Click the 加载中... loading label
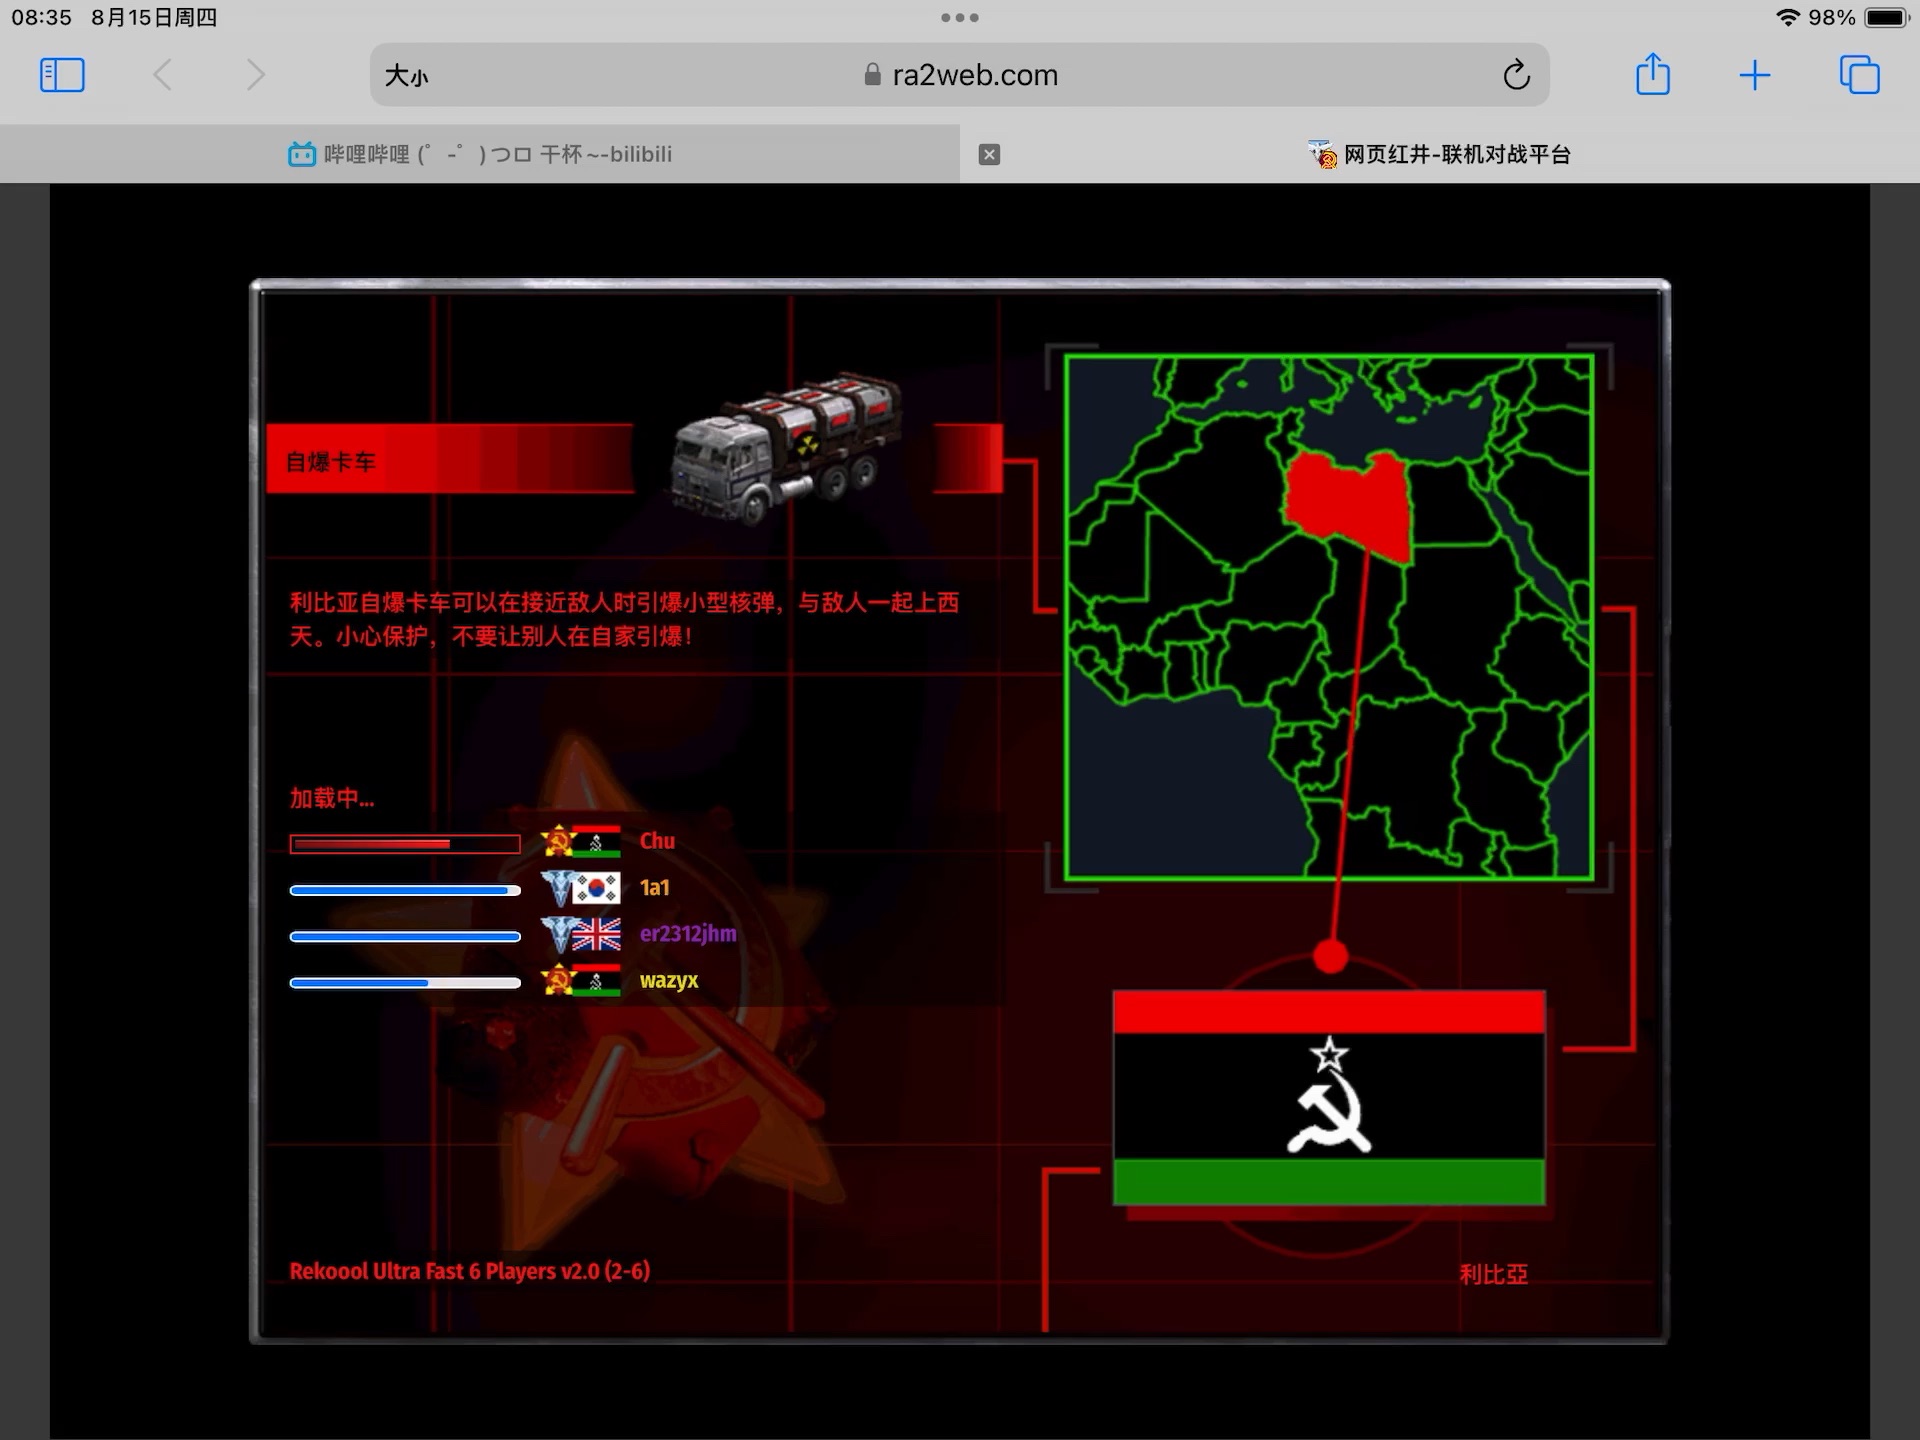This screenshot has width=1920, height=1440. [x=332, y=798]
